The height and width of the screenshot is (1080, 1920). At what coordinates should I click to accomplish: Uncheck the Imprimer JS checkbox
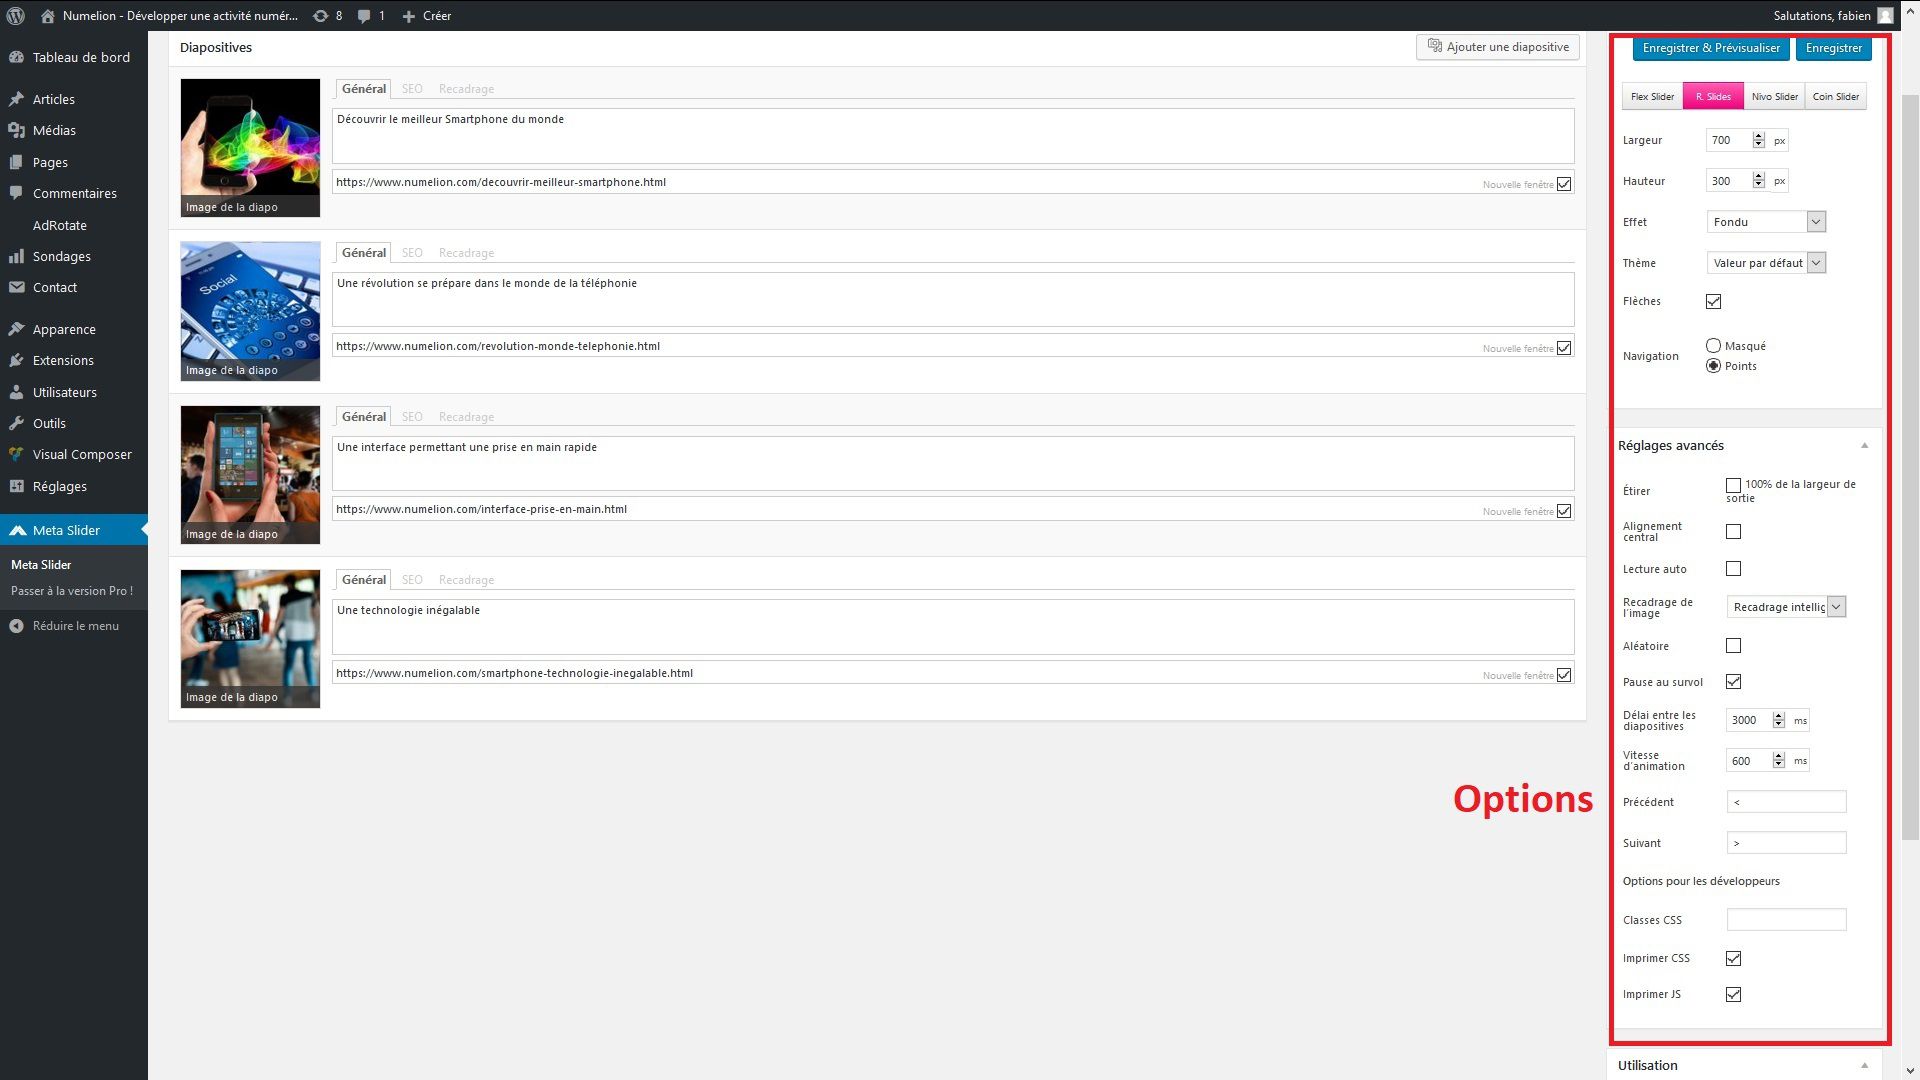click(x=1733, y=994)
